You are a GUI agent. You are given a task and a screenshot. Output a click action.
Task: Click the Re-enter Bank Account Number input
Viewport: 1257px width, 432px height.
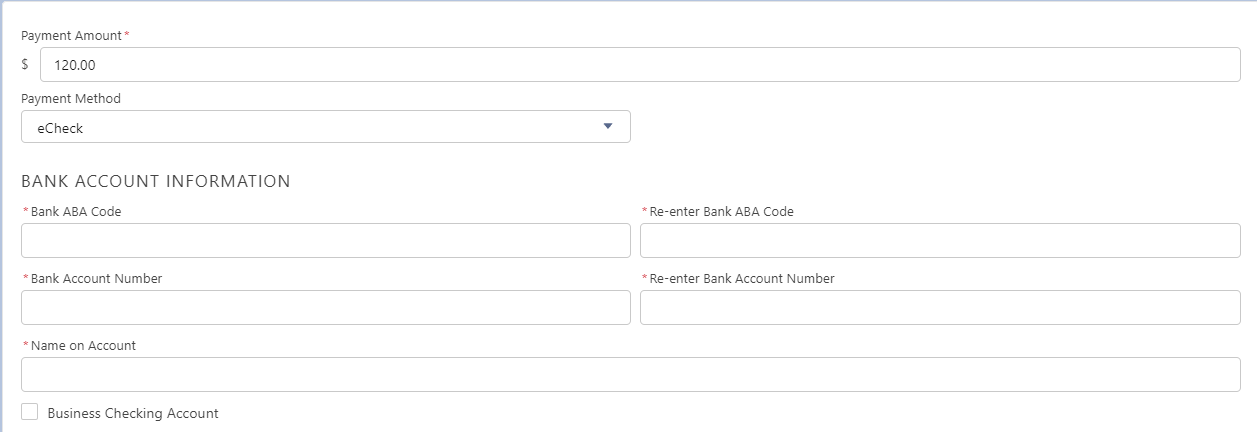click(x=940, y=307)
